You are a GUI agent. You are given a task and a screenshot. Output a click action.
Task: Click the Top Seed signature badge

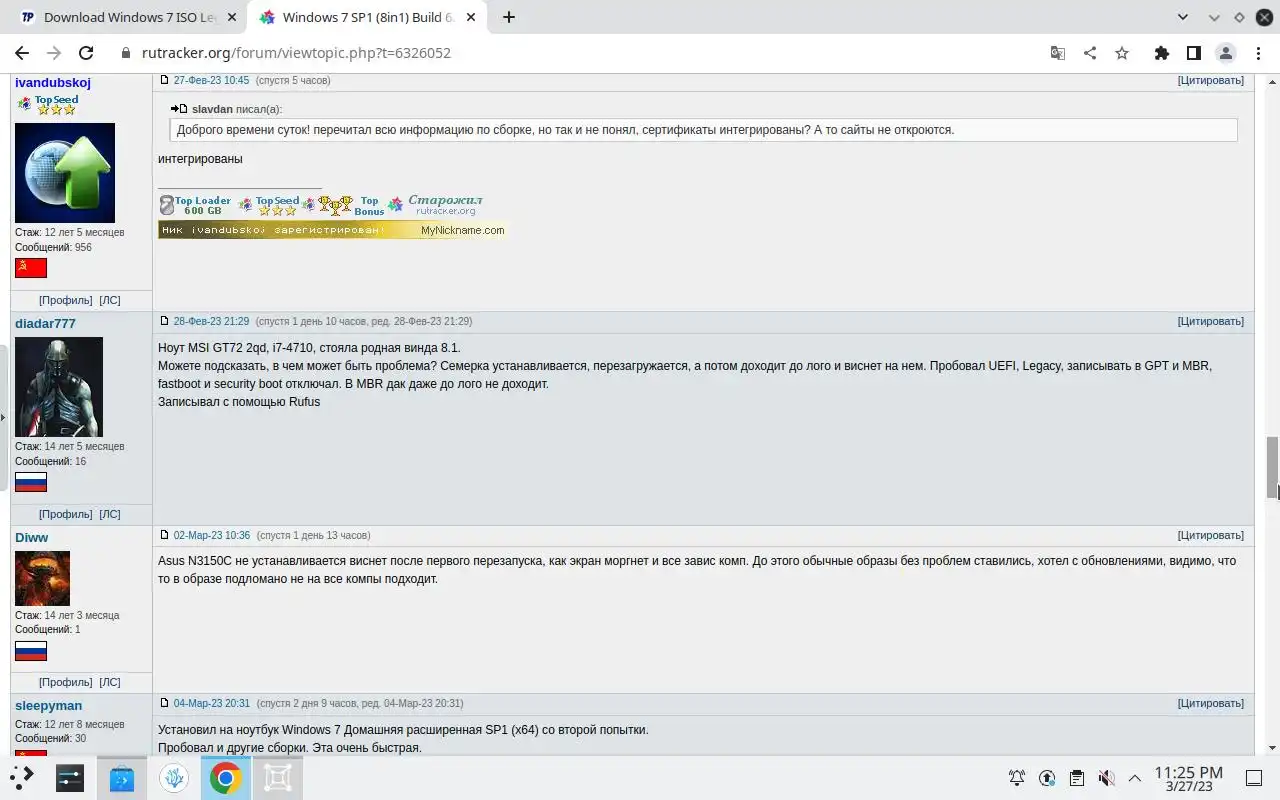click(x=269, y=205)
